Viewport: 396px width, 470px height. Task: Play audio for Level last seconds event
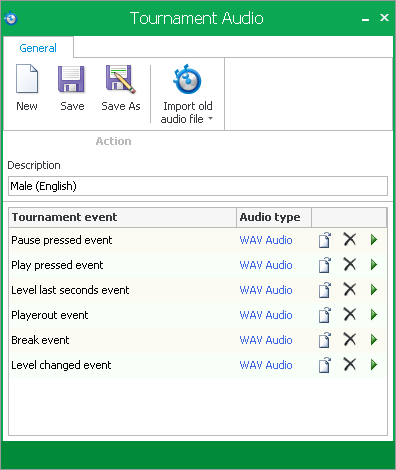coord(374,290)
